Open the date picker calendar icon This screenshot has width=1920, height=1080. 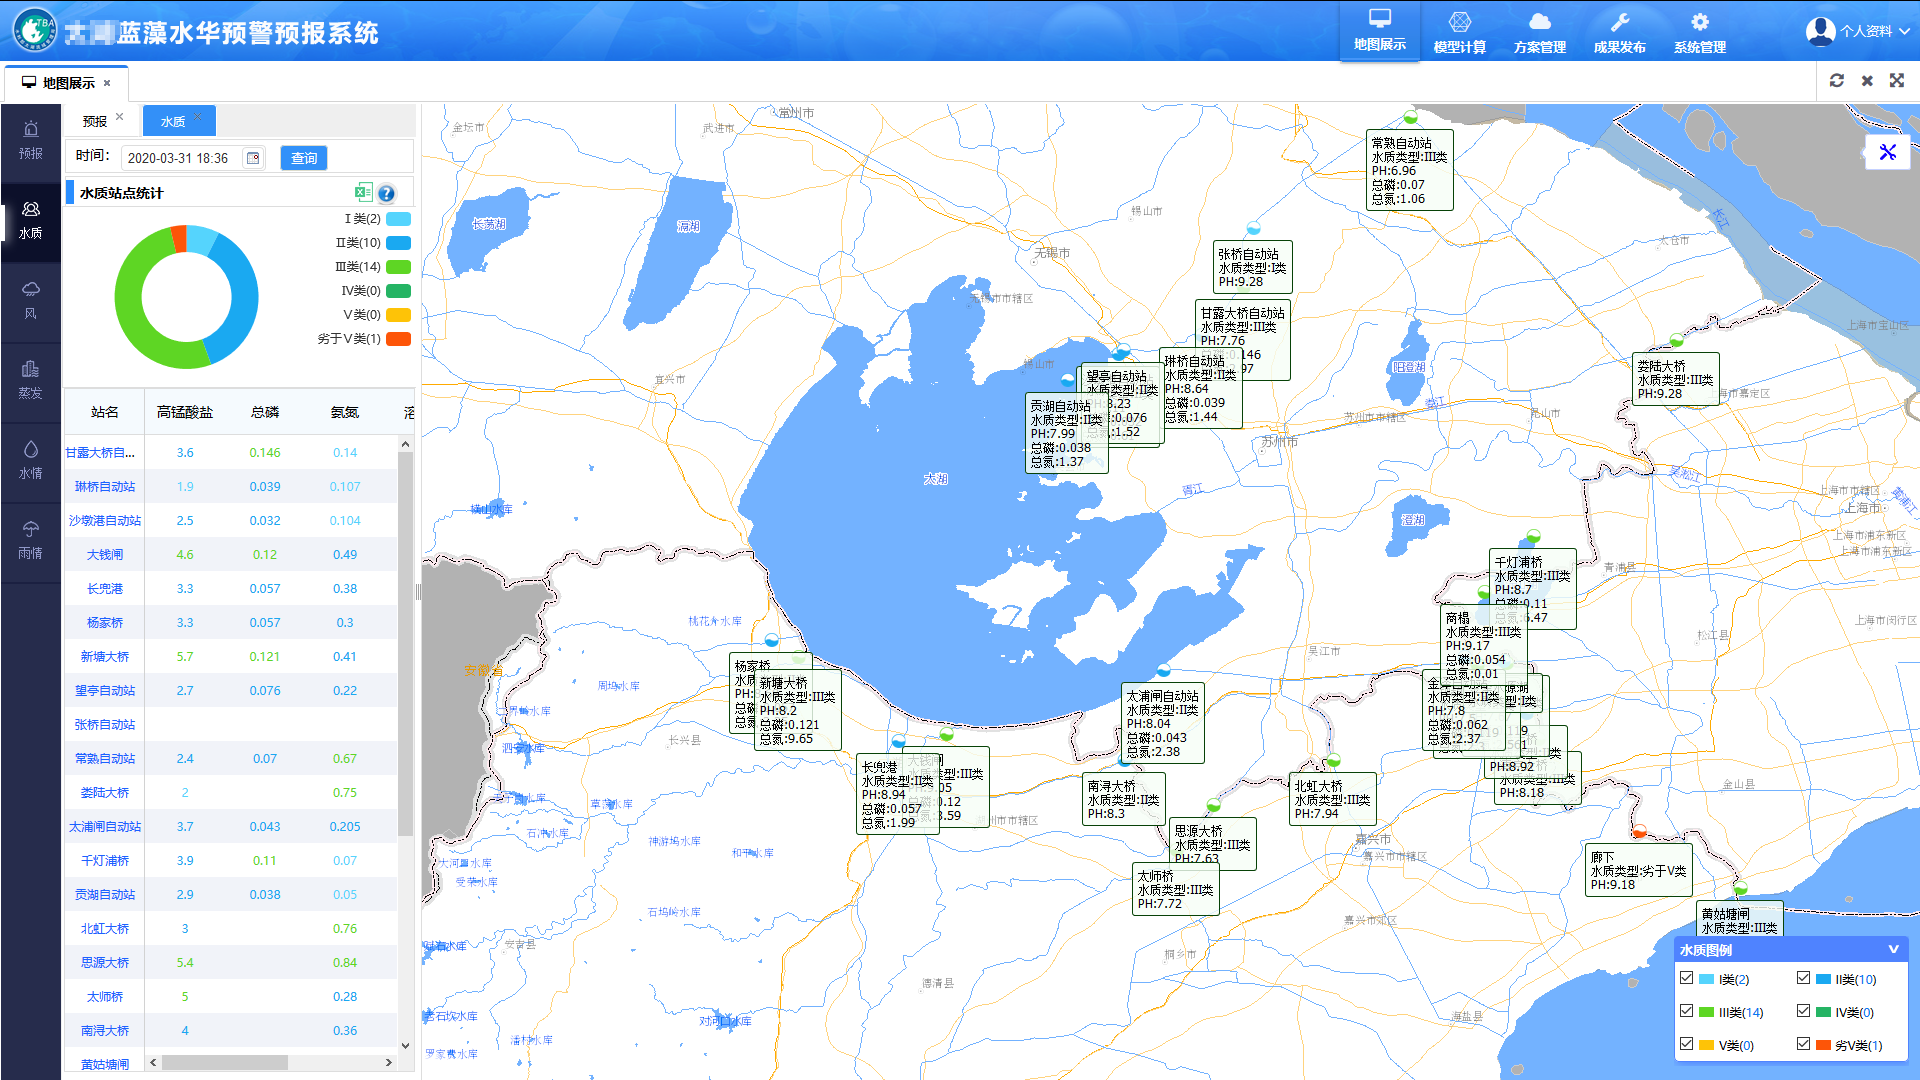pyautogui.click(x=253, y=158)
